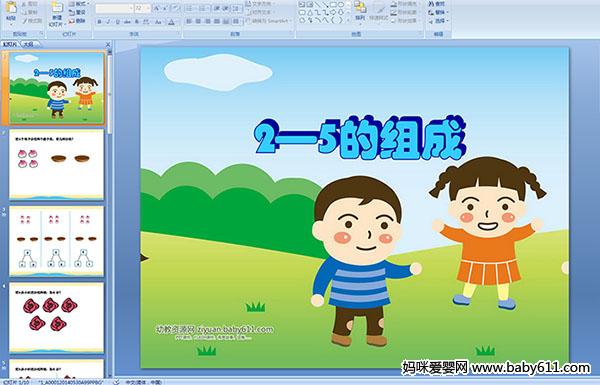Click the New Slide icon
Image resolution: width=600 pixels, height=385 pixels.
(57, 8)
